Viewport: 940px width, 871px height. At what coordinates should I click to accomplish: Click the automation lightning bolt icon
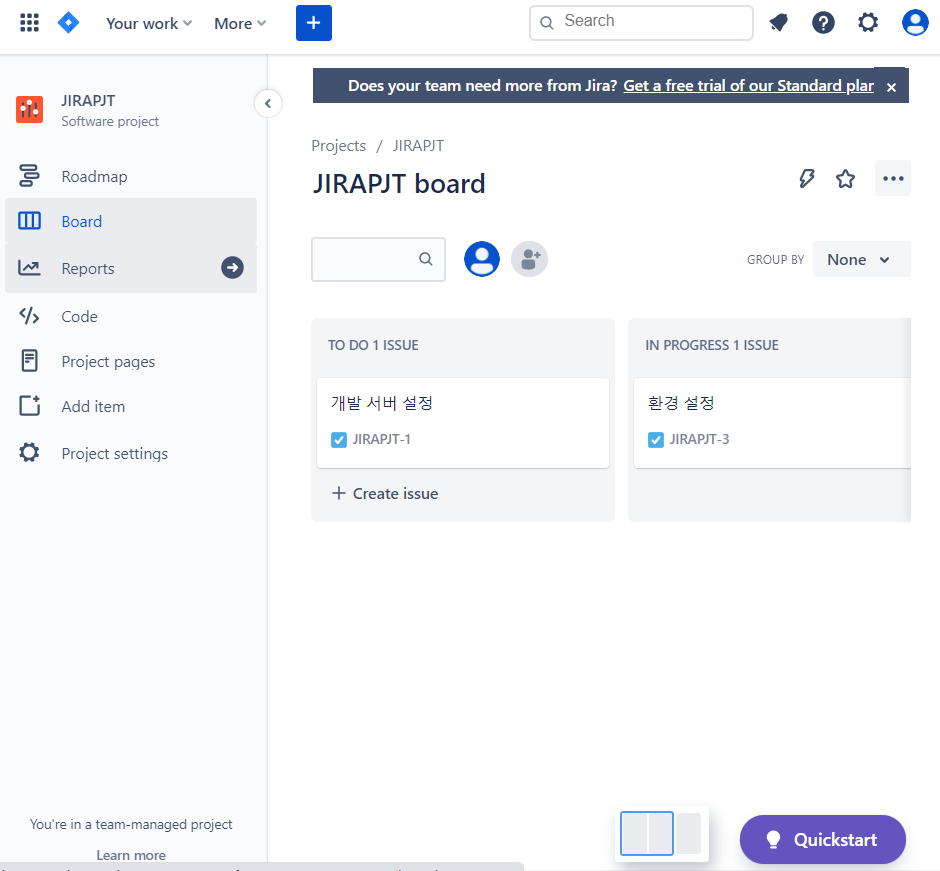pyautogui.click(x=807, y=178)
